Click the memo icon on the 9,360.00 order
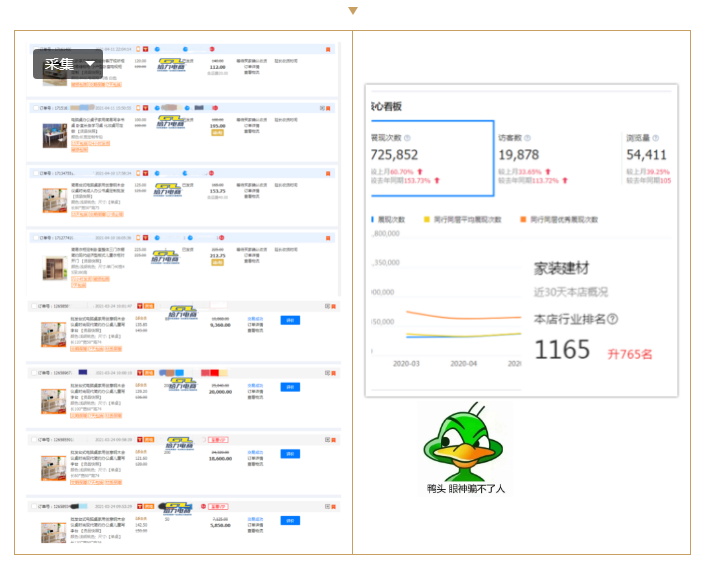Screen dimensions: 704x561 [x=327, y=306]
